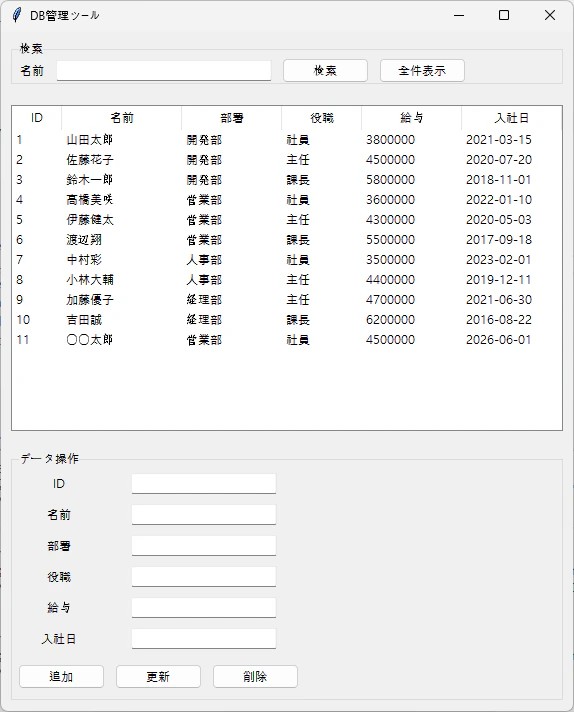Click the 給与 column header
Screen dimensions: 574x712
[x=411, y=118]
